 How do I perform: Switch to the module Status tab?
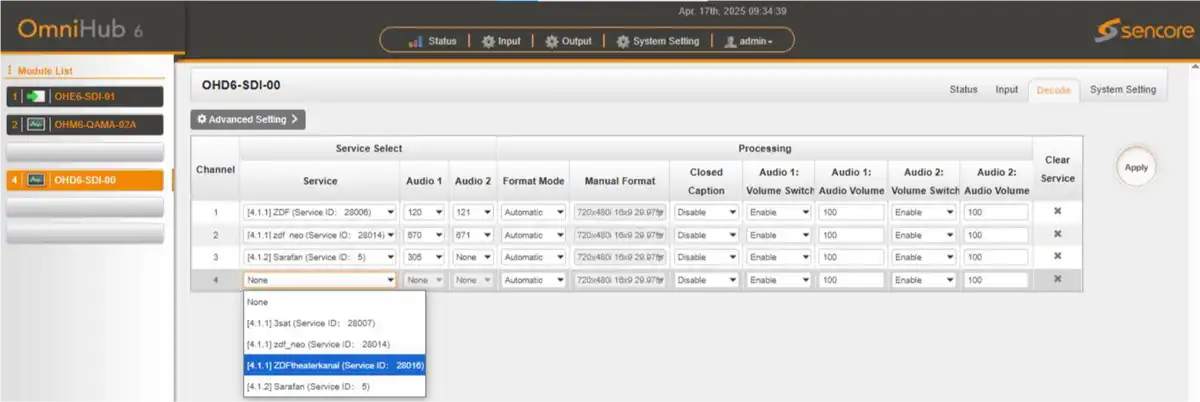[963, 90]
